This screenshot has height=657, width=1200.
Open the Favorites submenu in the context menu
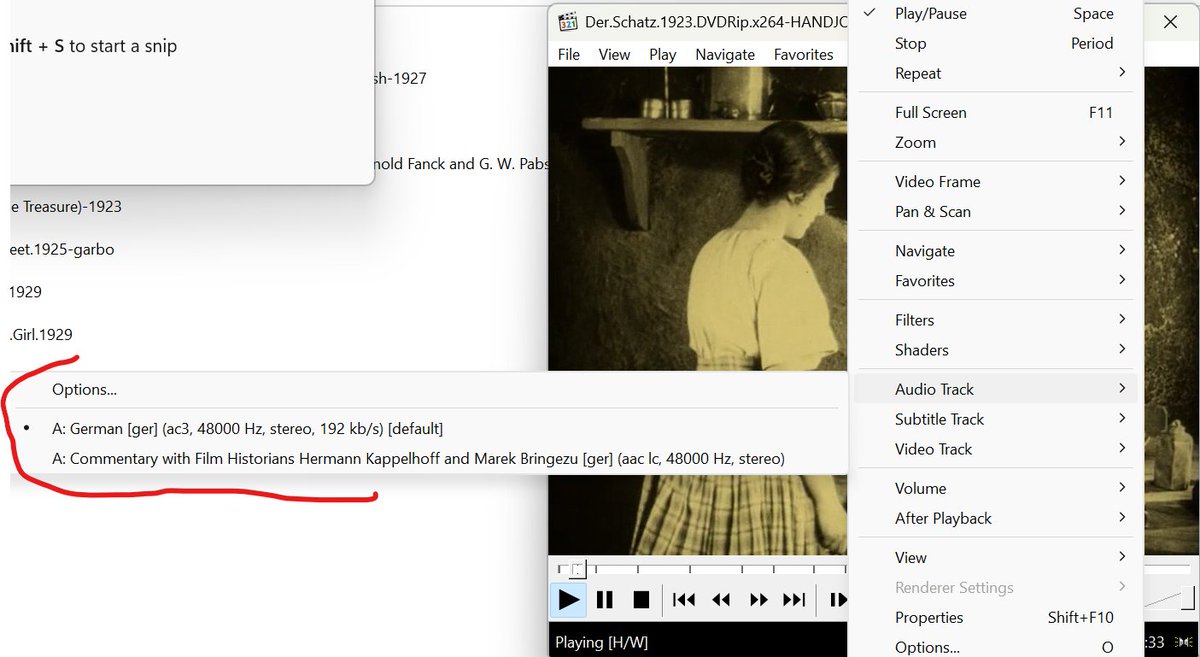(x=995, y=280)
